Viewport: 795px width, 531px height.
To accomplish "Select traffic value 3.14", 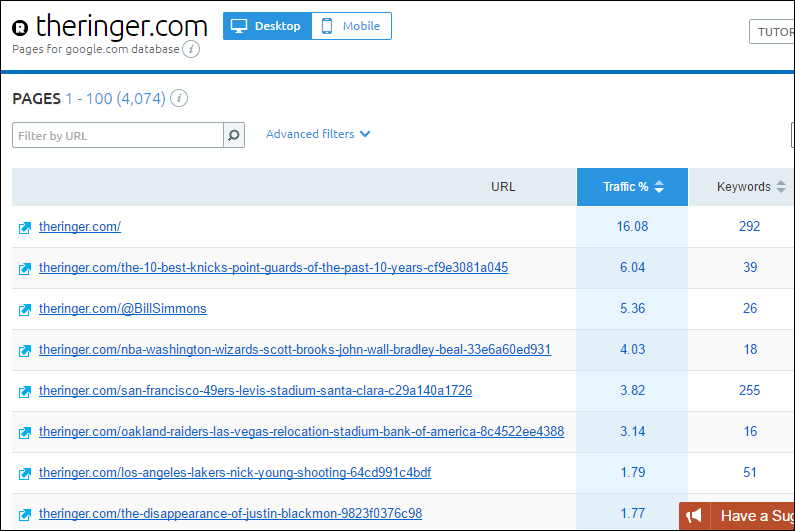I will pyautogui.click(x=632, y=432).
